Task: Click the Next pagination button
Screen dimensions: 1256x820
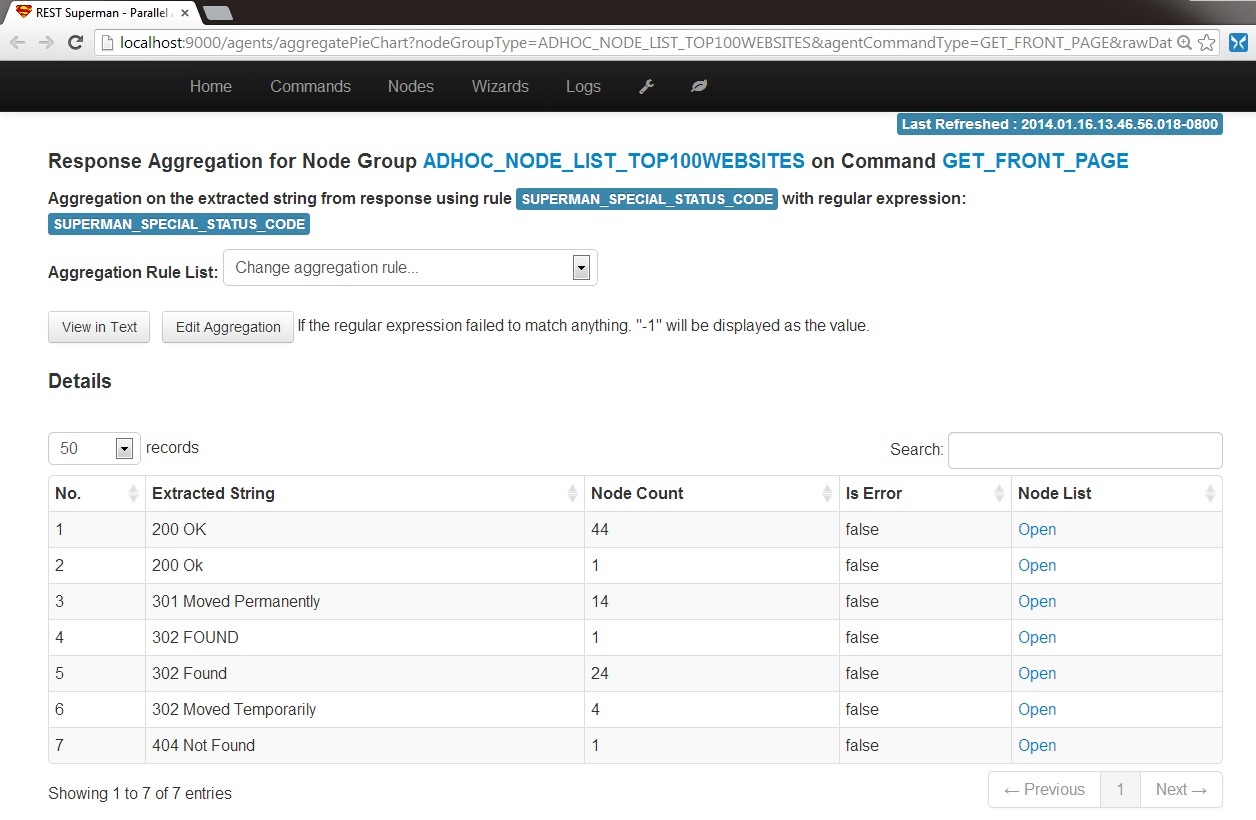Action: [x=1181, y=790]
